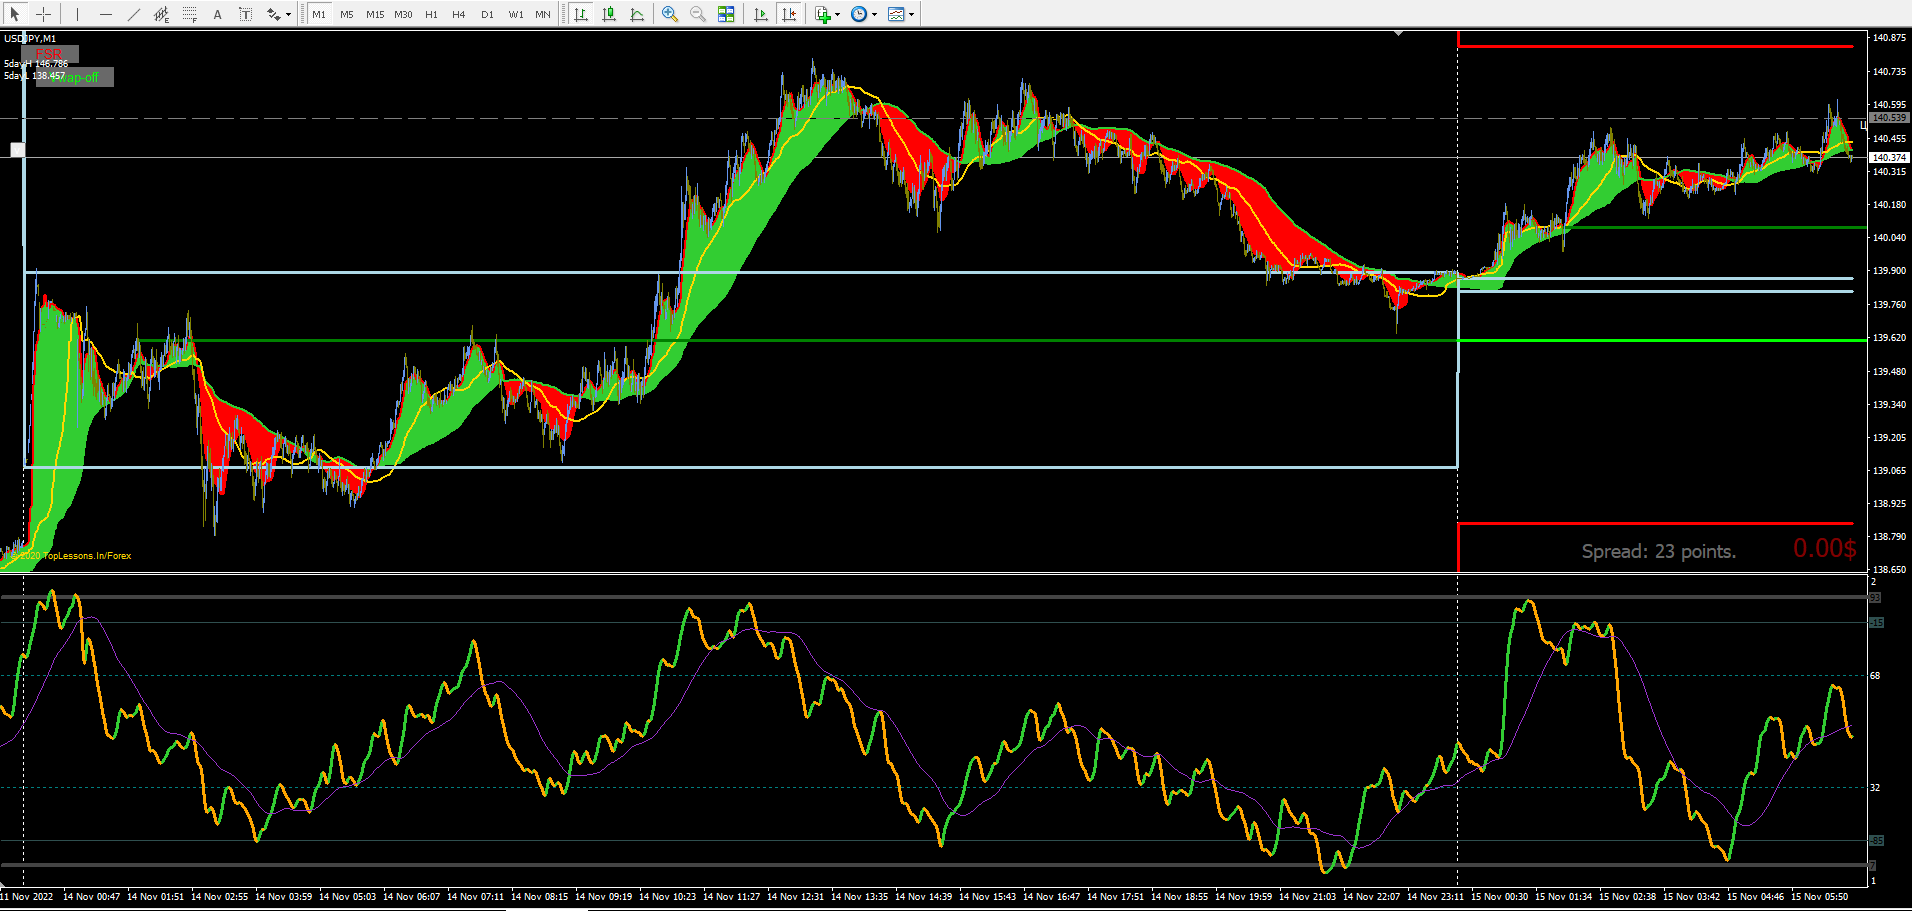Select the H1 timeframe

pos(431,14)
